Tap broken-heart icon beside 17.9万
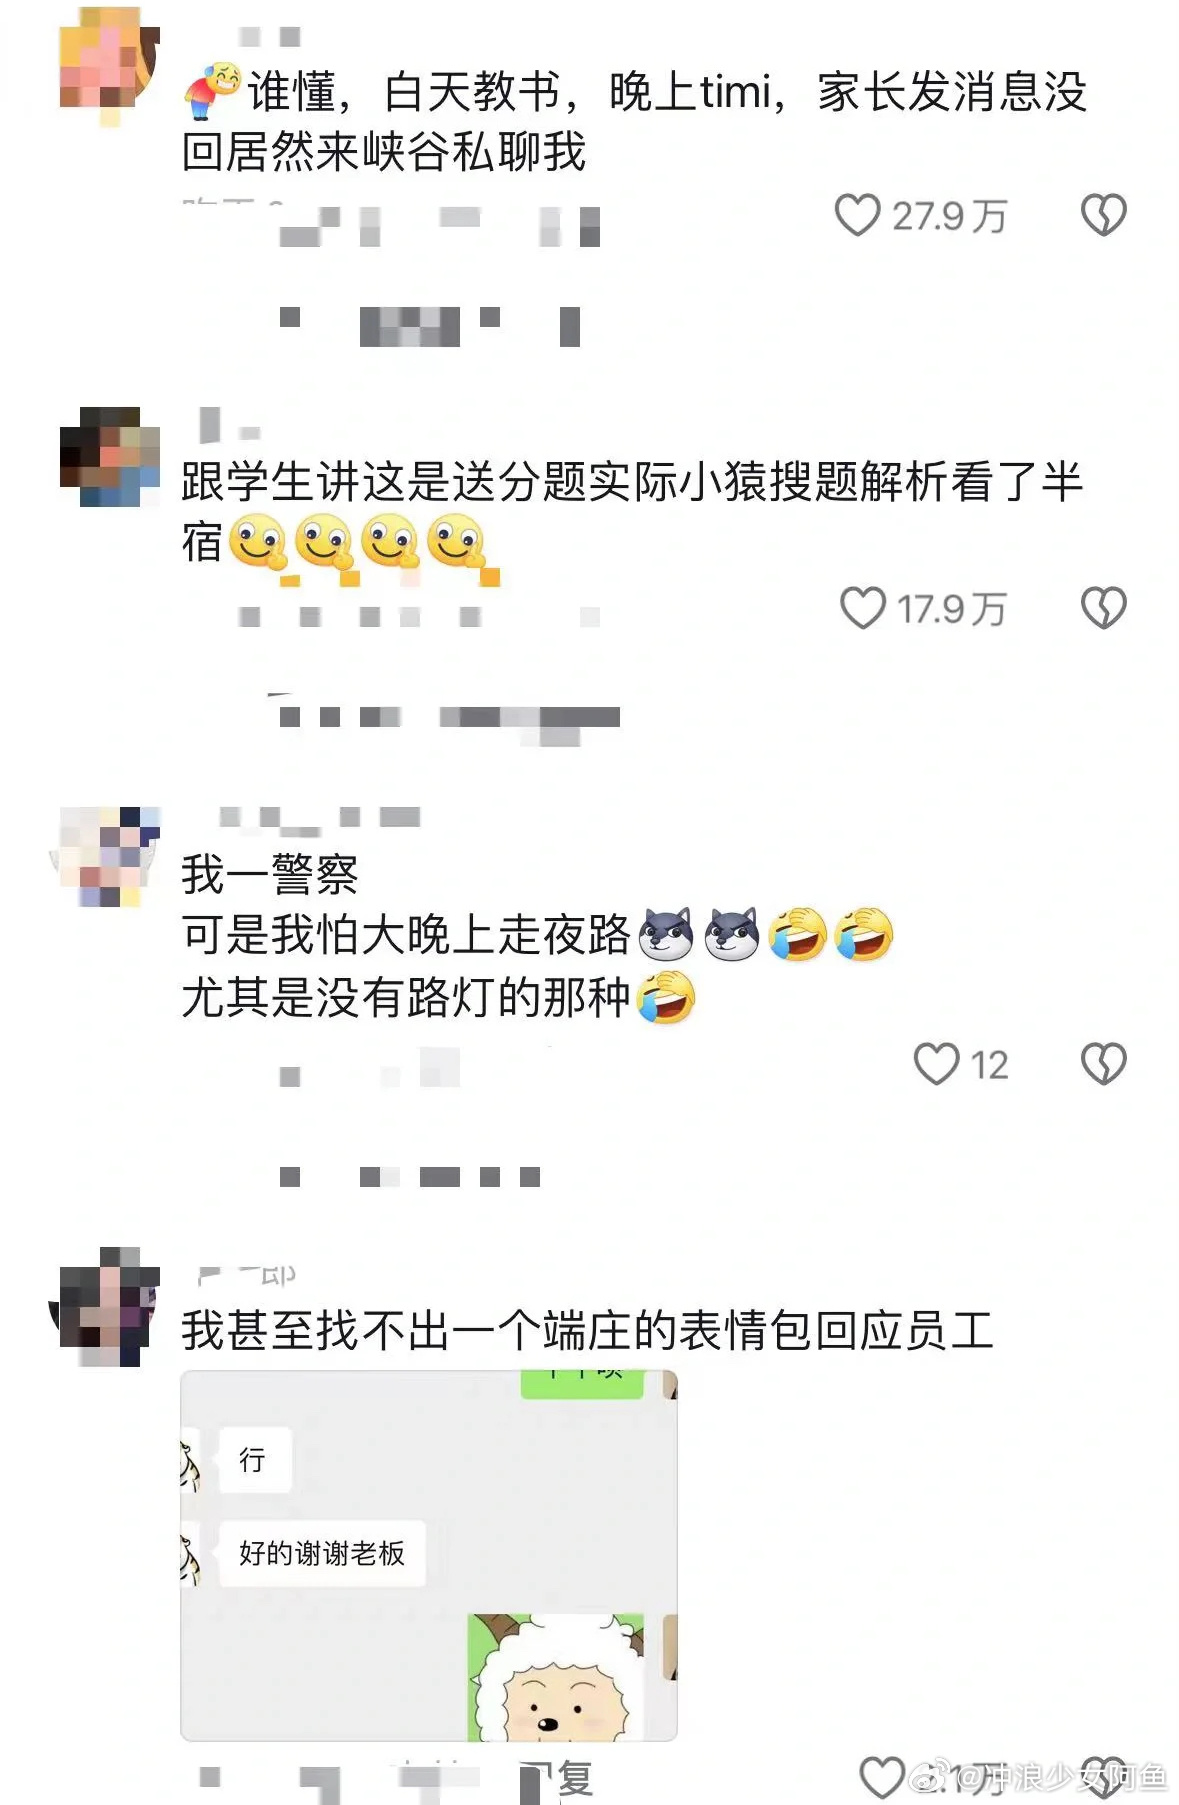The height and width of the screenshot is (1805, 1179). pyautogui.click(x=1104, y=607)
